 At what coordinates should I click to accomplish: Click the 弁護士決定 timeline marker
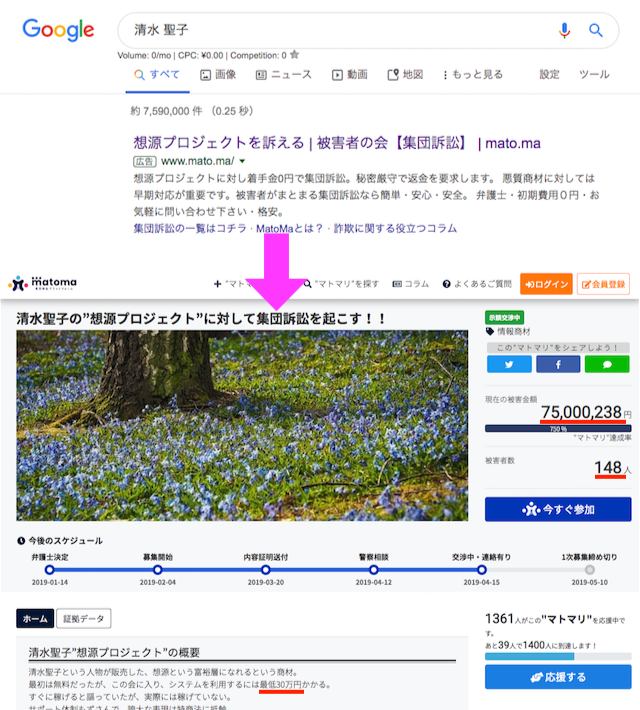click(x=50, y=570)
